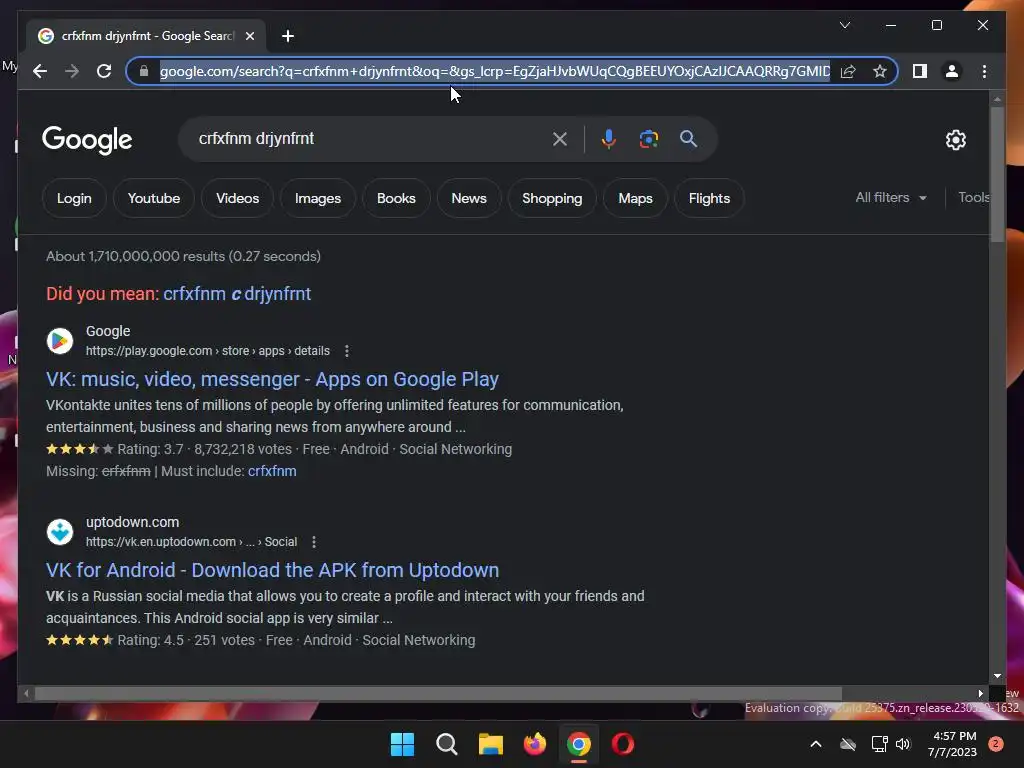
Task: Open the Chrome profile icon
Action: pyautogui.click(x=952, y=71)
